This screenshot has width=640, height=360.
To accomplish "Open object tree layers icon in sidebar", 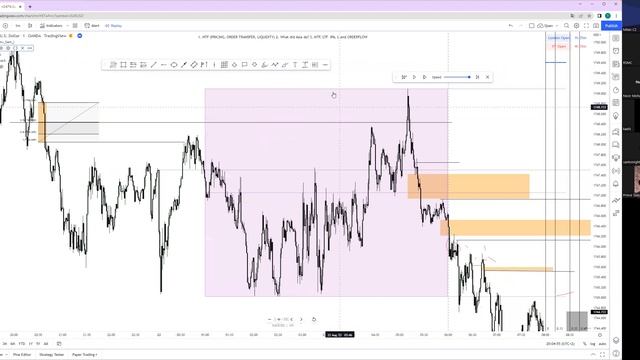I will (616, 340).
